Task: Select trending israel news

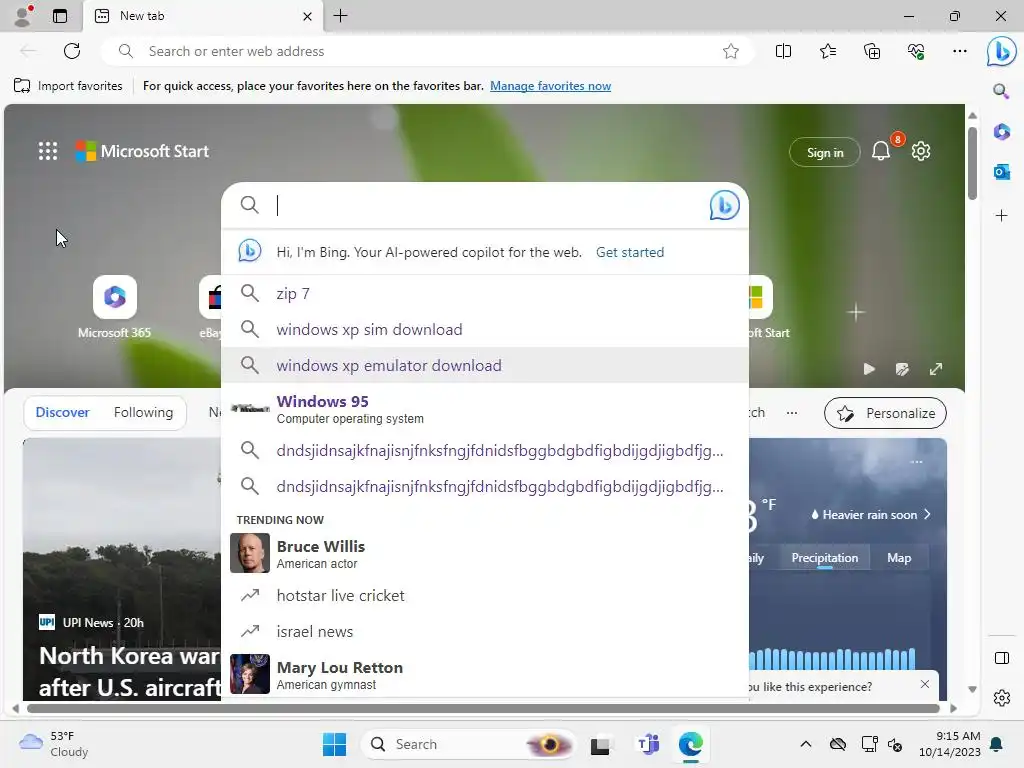Action: click(x=485, y=632)
